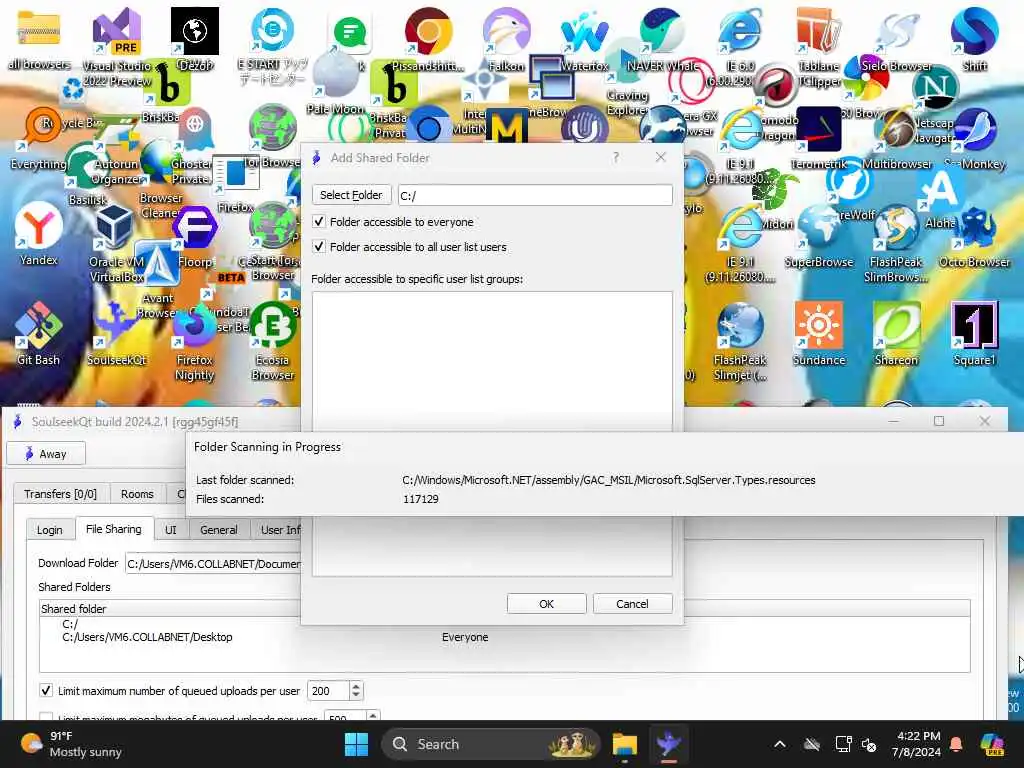1024x768 pixels.
Task: Open the SuperBrowse desktop icon
Action: pyautogui.click(x=818, y=236)
